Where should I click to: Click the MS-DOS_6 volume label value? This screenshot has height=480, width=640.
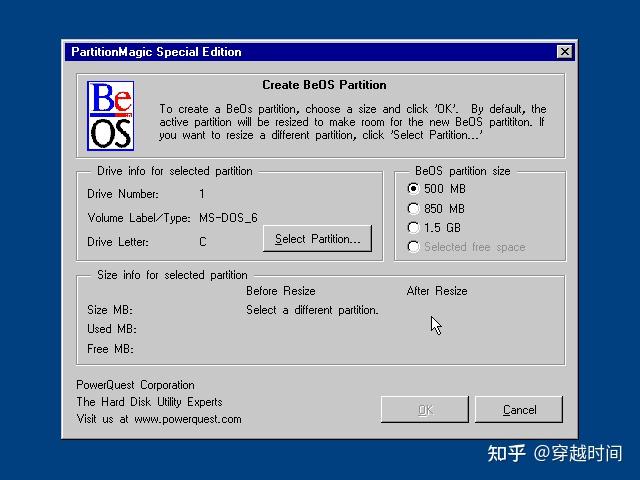pyautogui.click(x=228, y=218)
